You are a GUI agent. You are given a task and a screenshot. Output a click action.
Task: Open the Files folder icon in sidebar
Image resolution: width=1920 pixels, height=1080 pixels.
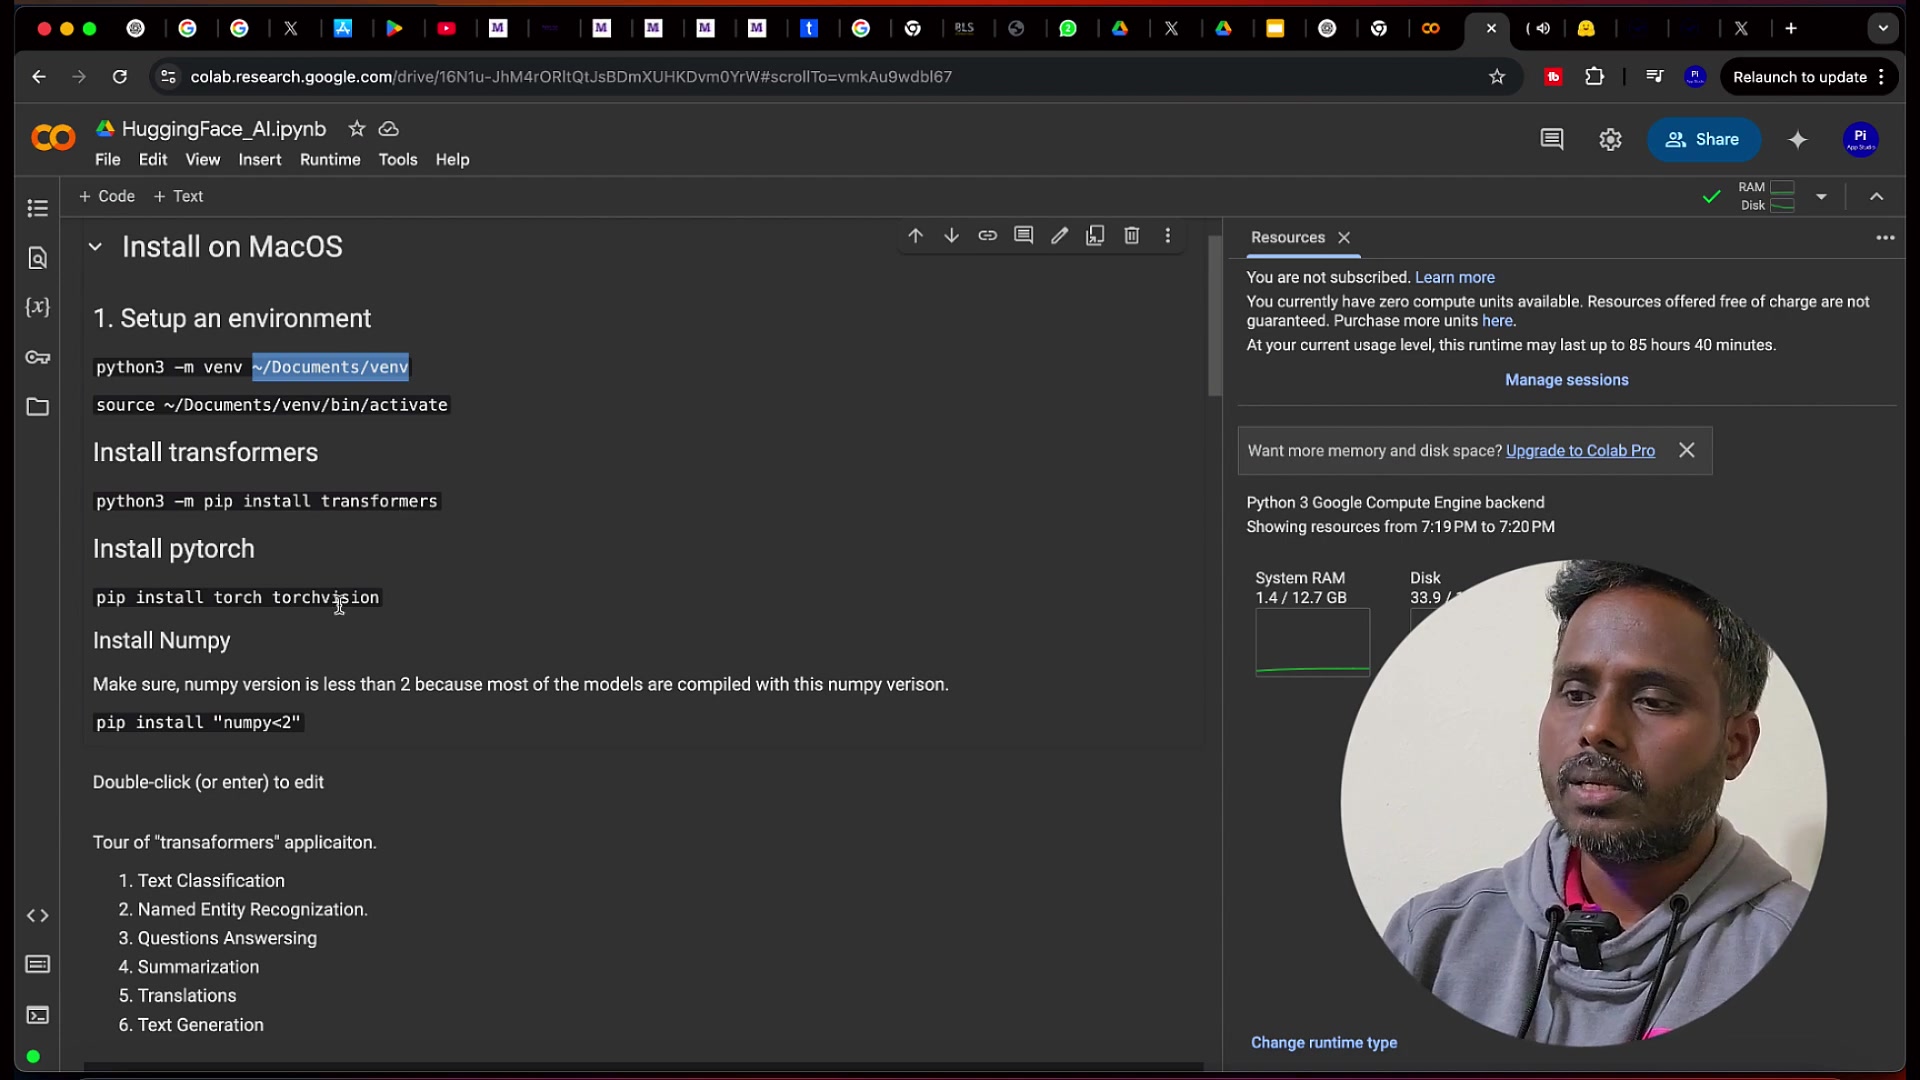pos(37,407)
